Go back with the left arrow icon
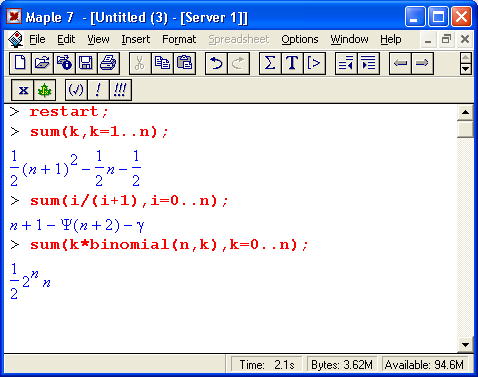 click(x=400, y=63)
